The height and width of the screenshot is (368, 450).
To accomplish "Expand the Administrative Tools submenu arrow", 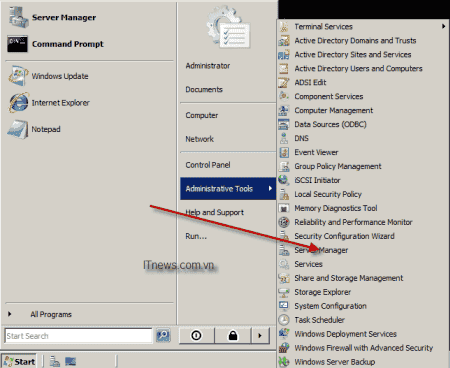I will (270, 188).
